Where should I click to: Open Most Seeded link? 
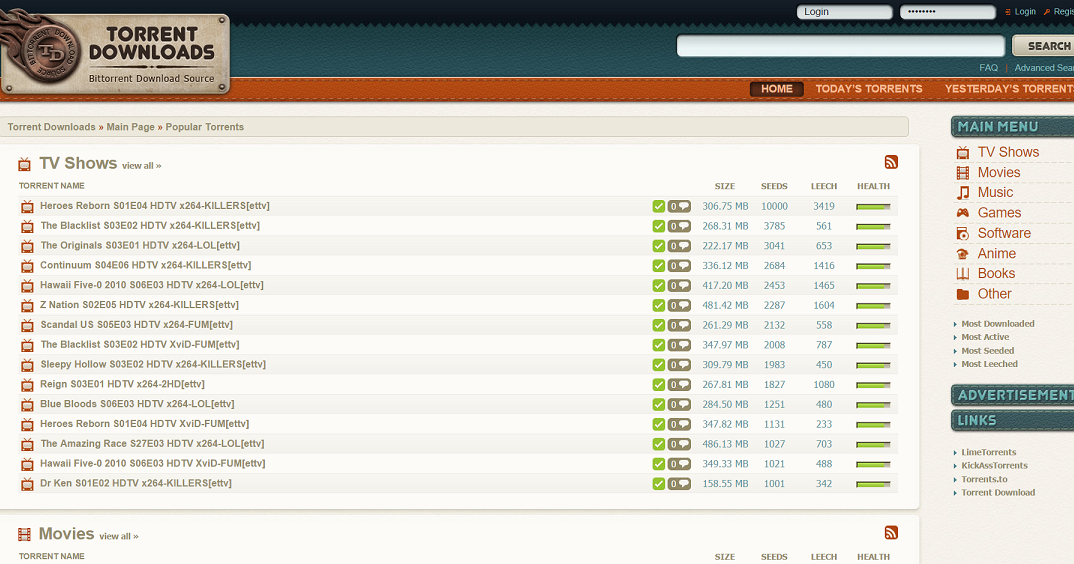(x=987, y=351)
